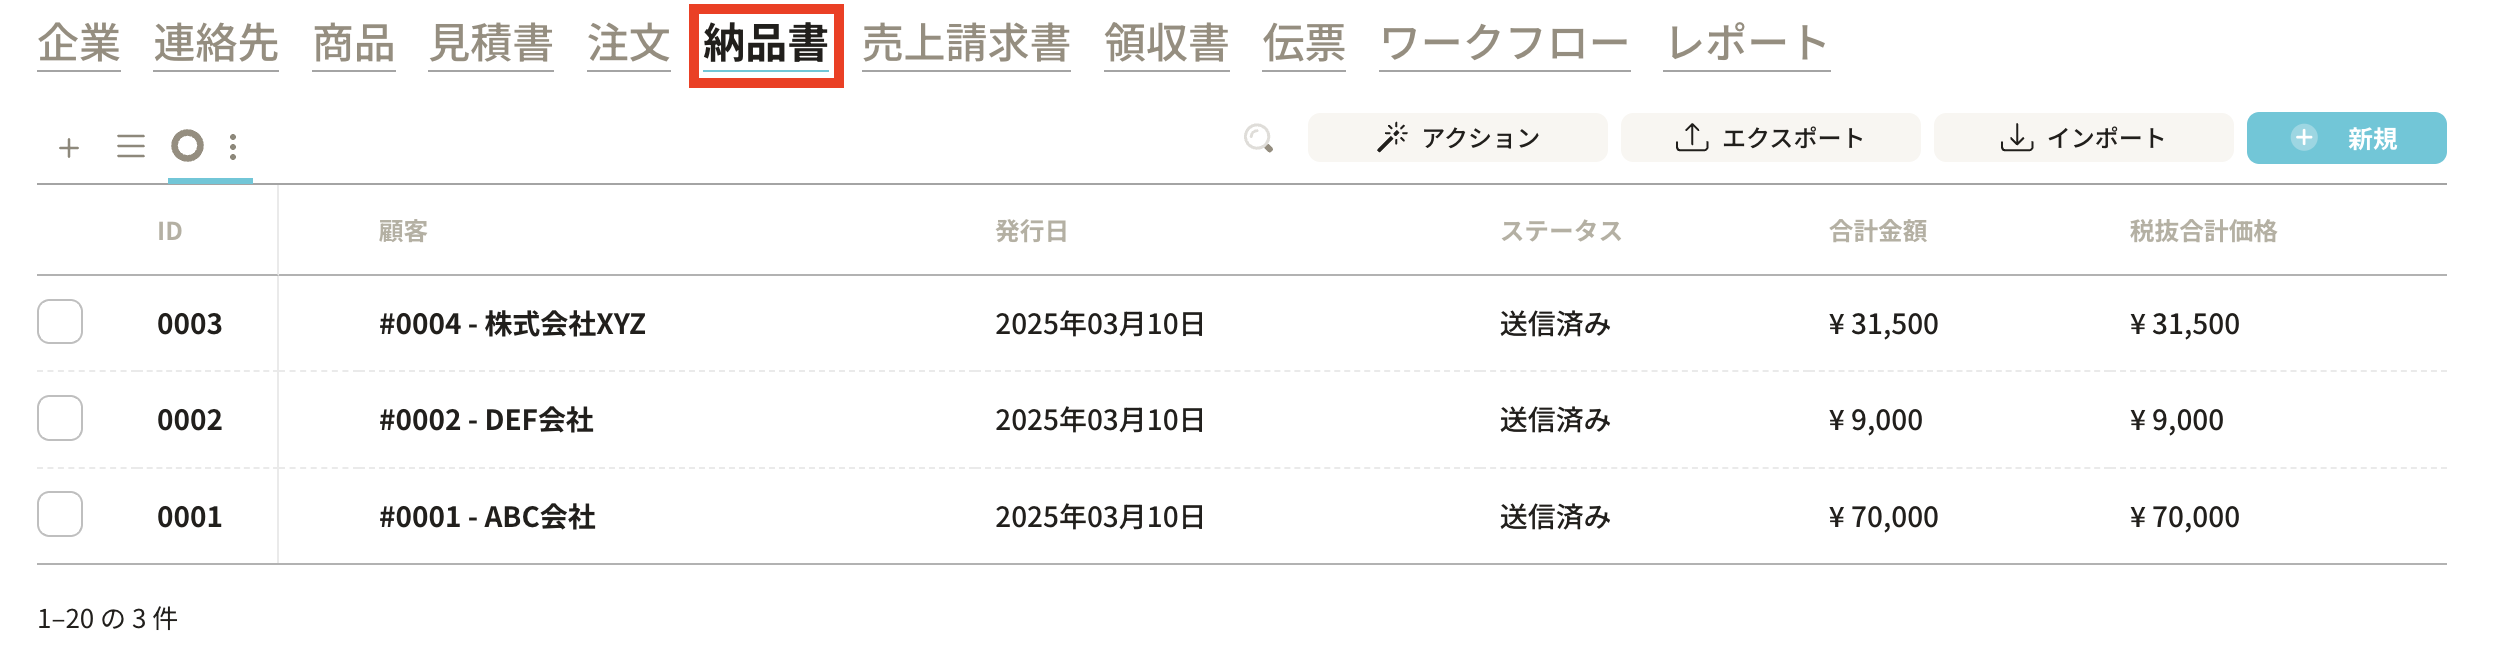Tick the checkbox for row 0003
This screenshot has height=668, width=2512.
[x=60, y=322]
